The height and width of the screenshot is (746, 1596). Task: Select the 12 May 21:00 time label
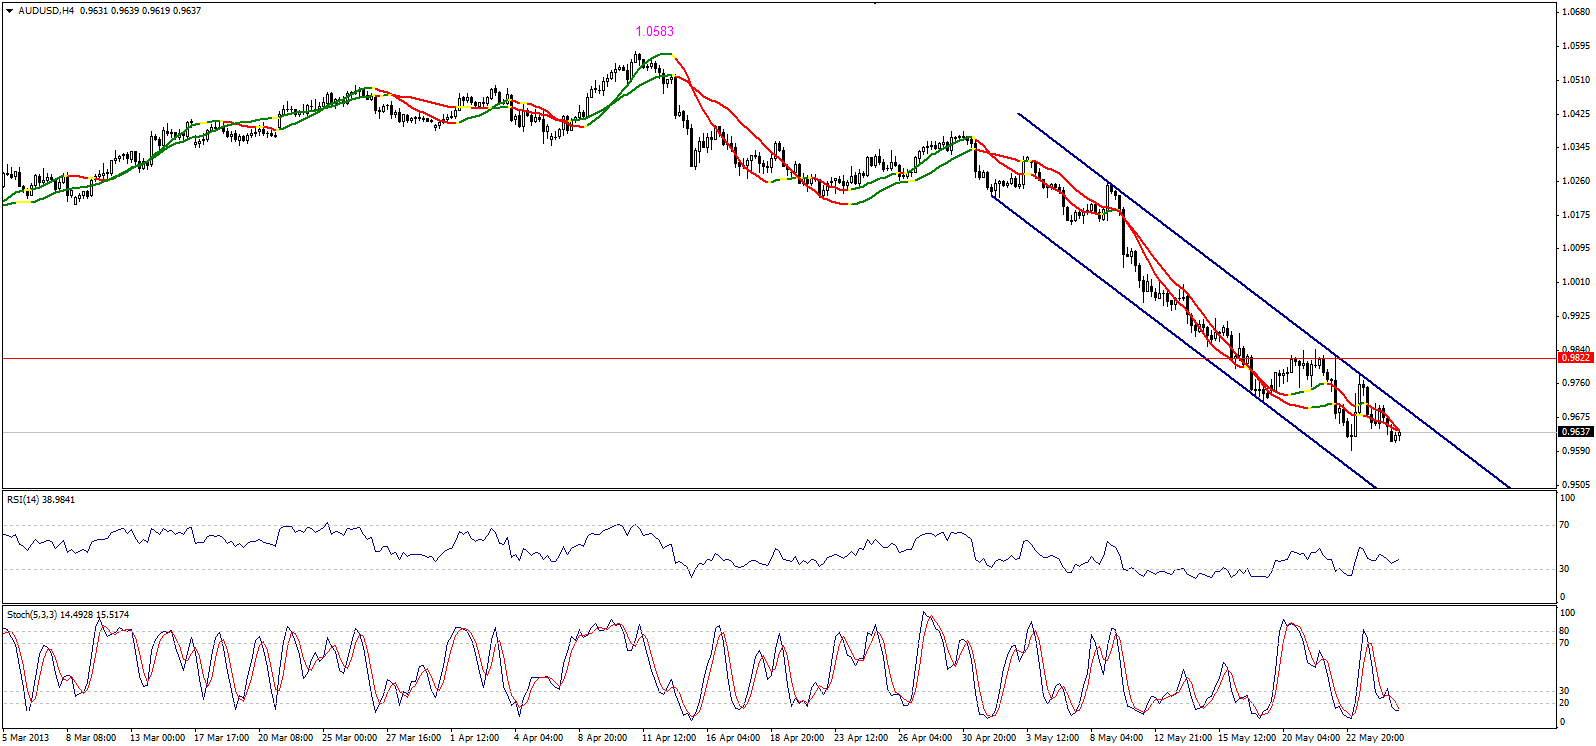click(1183, 738)
